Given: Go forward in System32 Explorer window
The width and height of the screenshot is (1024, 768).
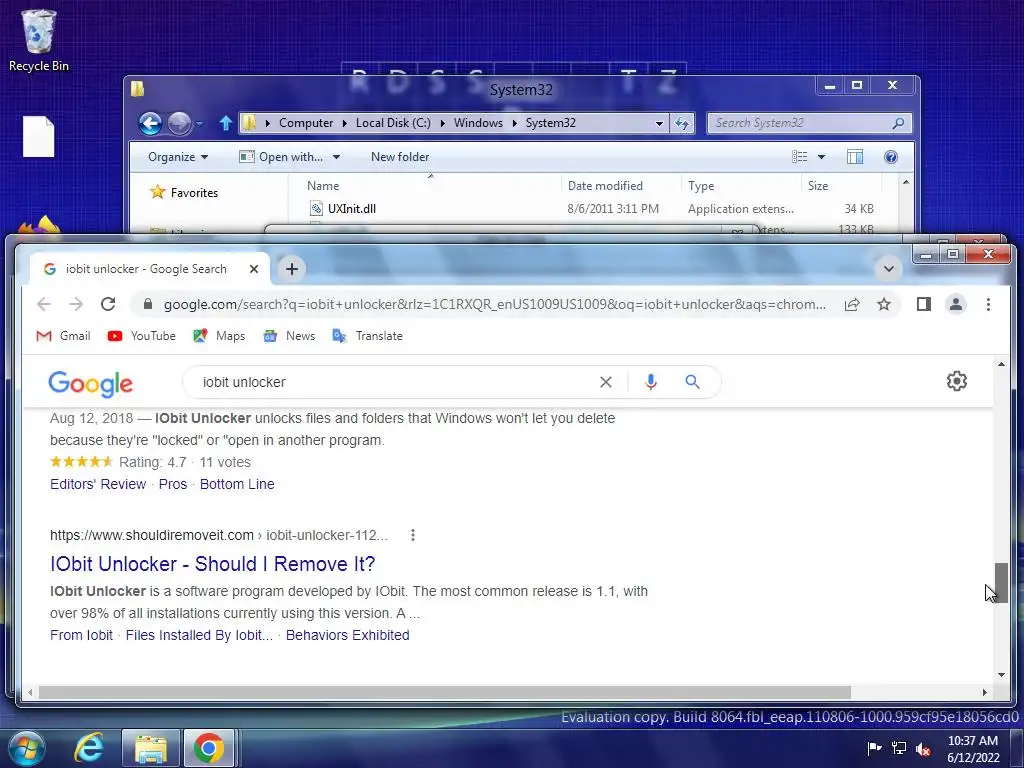Looking at the screenshot, I should click(179, 123).
